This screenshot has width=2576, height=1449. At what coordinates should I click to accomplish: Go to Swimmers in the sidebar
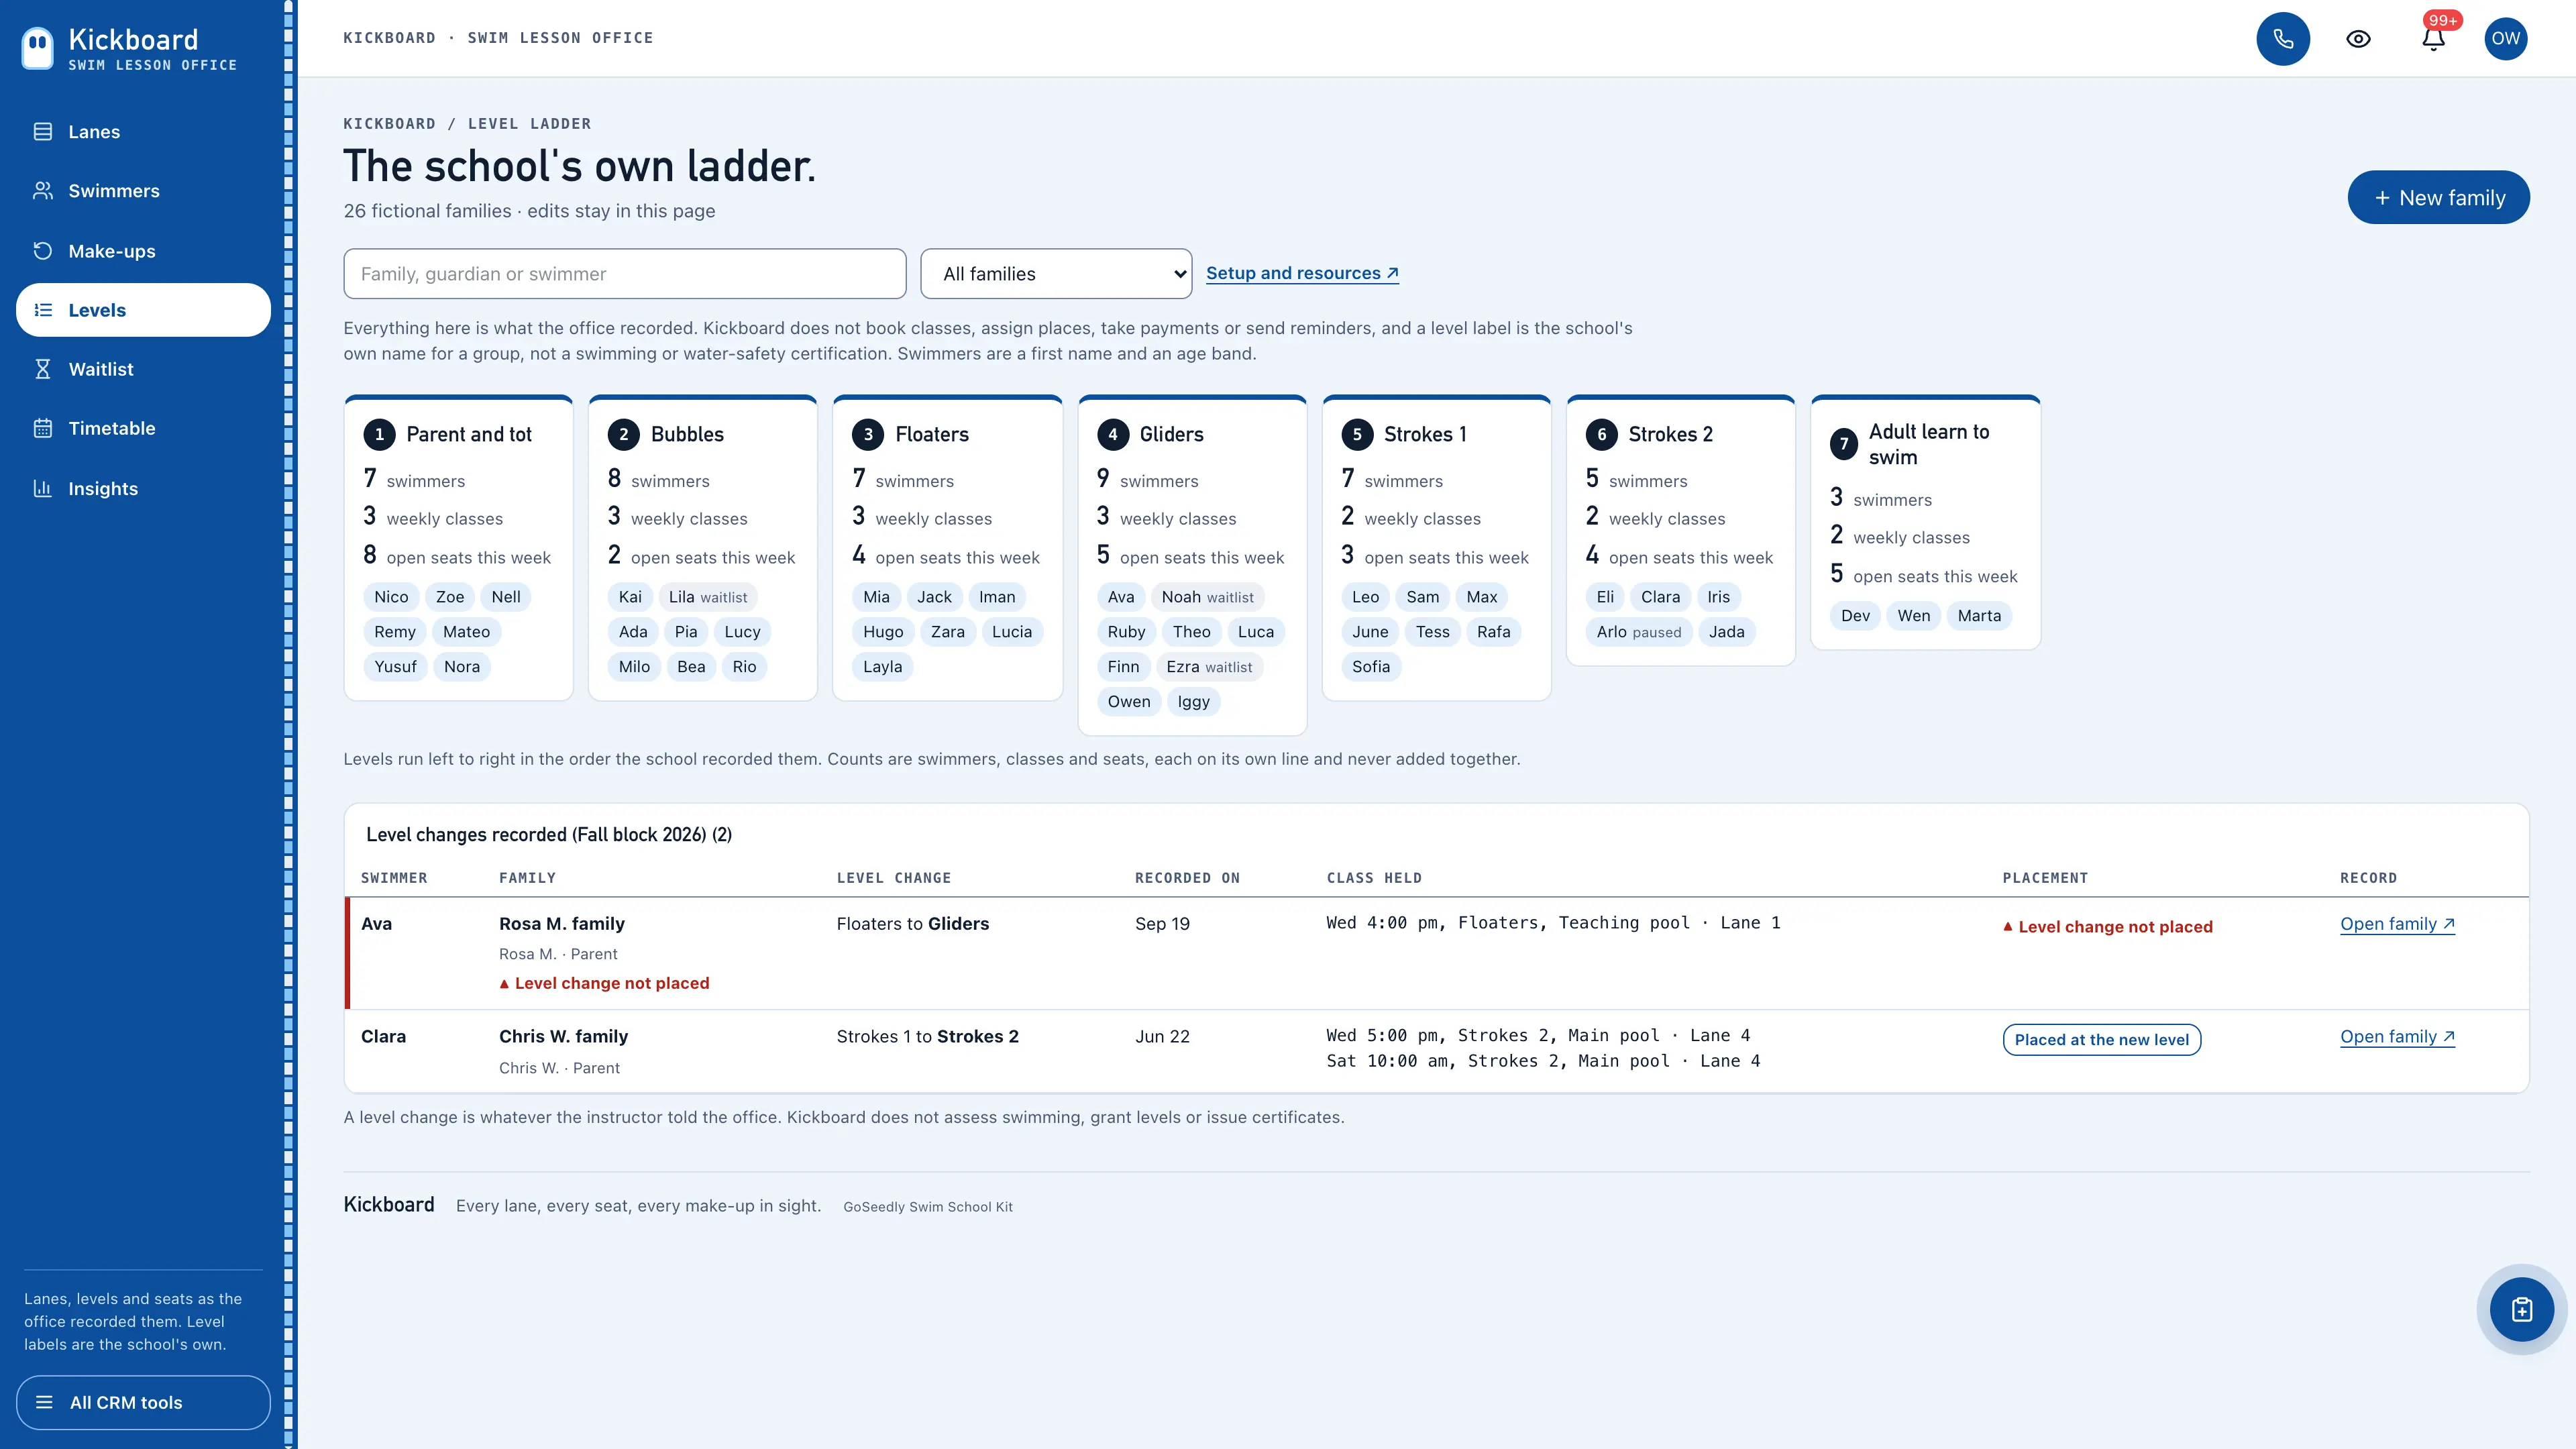point(143,191)
